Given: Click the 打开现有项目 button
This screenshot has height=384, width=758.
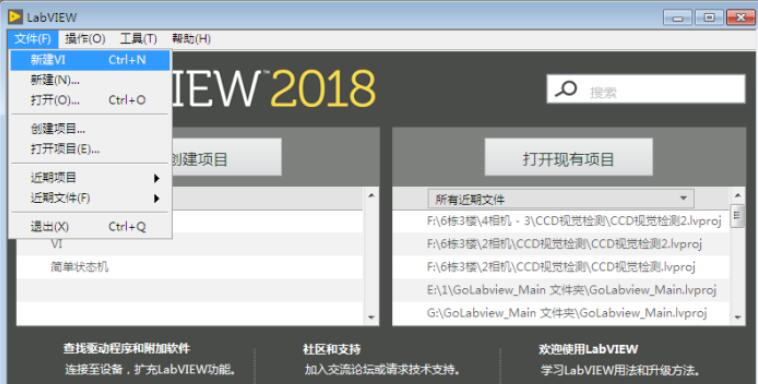Looking at the screenshot, I should (568, 158).
